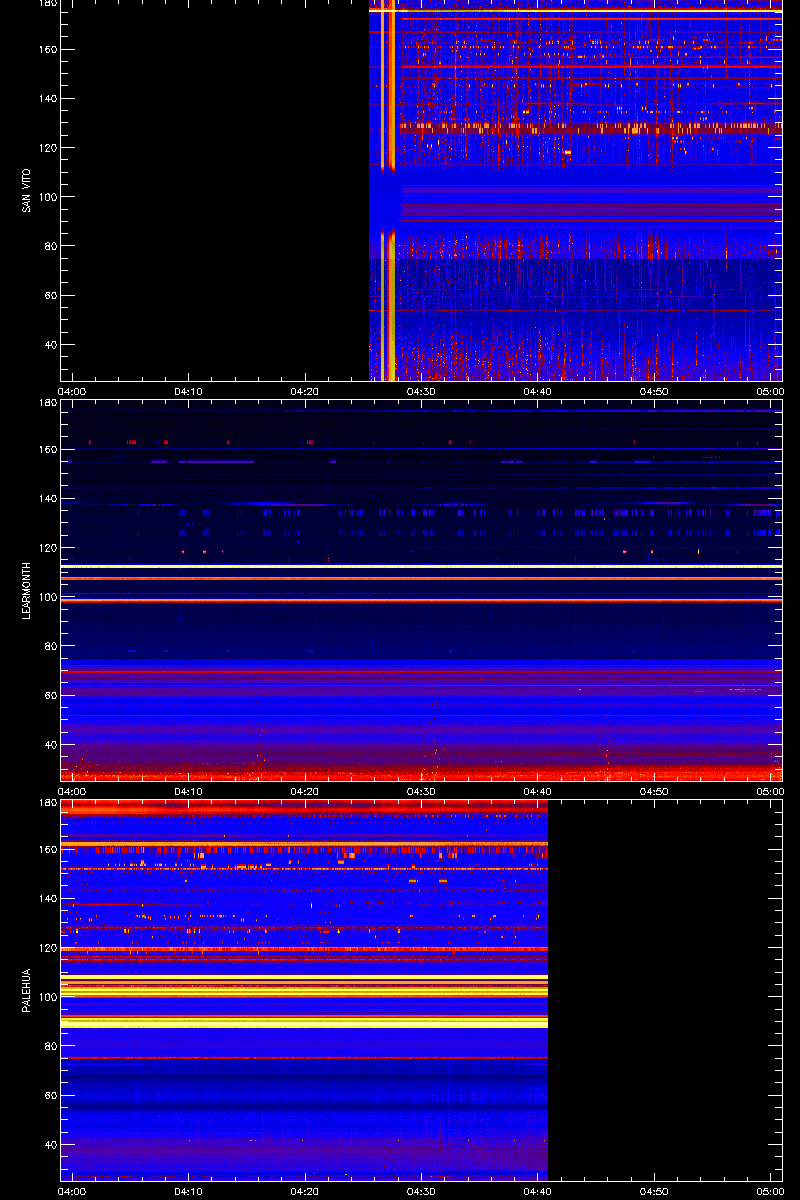This screenshot has height=1200, width=800.
Task: Select the Learmonth spectrogram panel
Action: coord(421,590)
